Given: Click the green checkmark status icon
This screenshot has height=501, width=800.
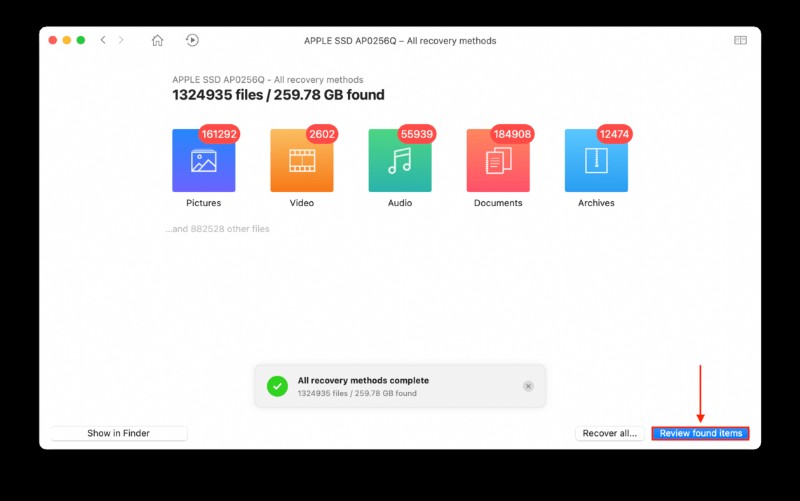Looking at the screenshot, I should coord(278,386).
